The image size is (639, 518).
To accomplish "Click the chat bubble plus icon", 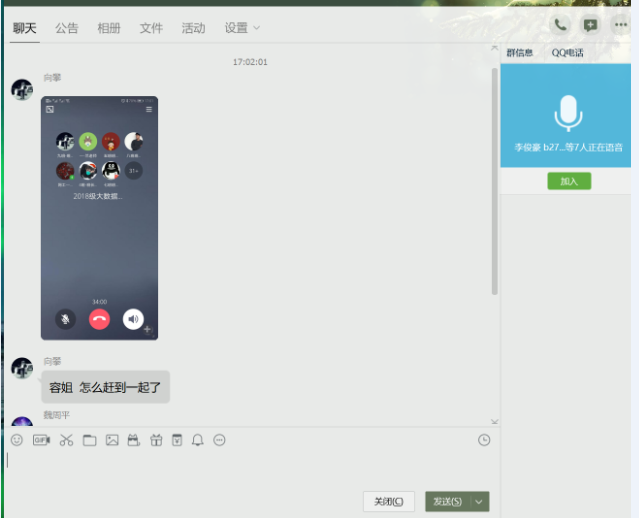I will (590, 26).
